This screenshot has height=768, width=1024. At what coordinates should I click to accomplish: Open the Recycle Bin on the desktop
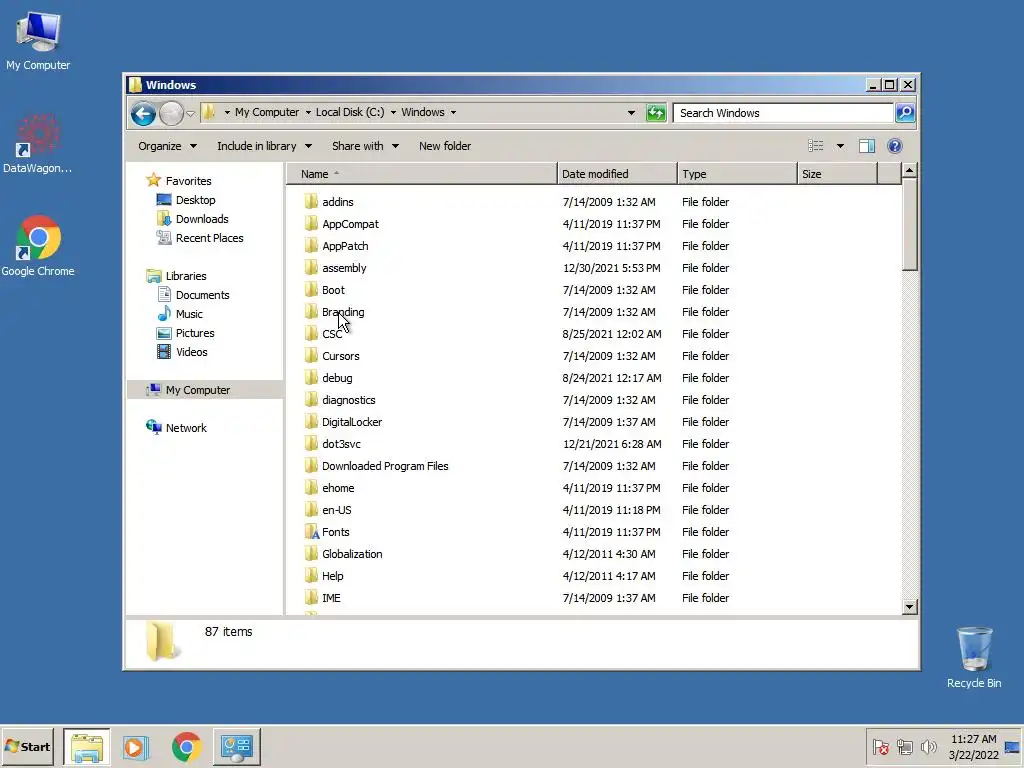[x=974, y=657]
